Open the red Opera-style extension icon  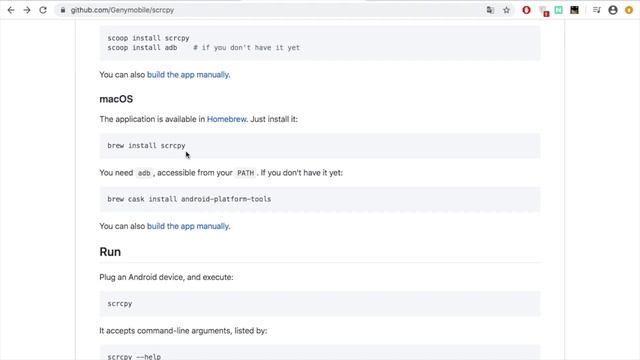click(x=527, y=10)
